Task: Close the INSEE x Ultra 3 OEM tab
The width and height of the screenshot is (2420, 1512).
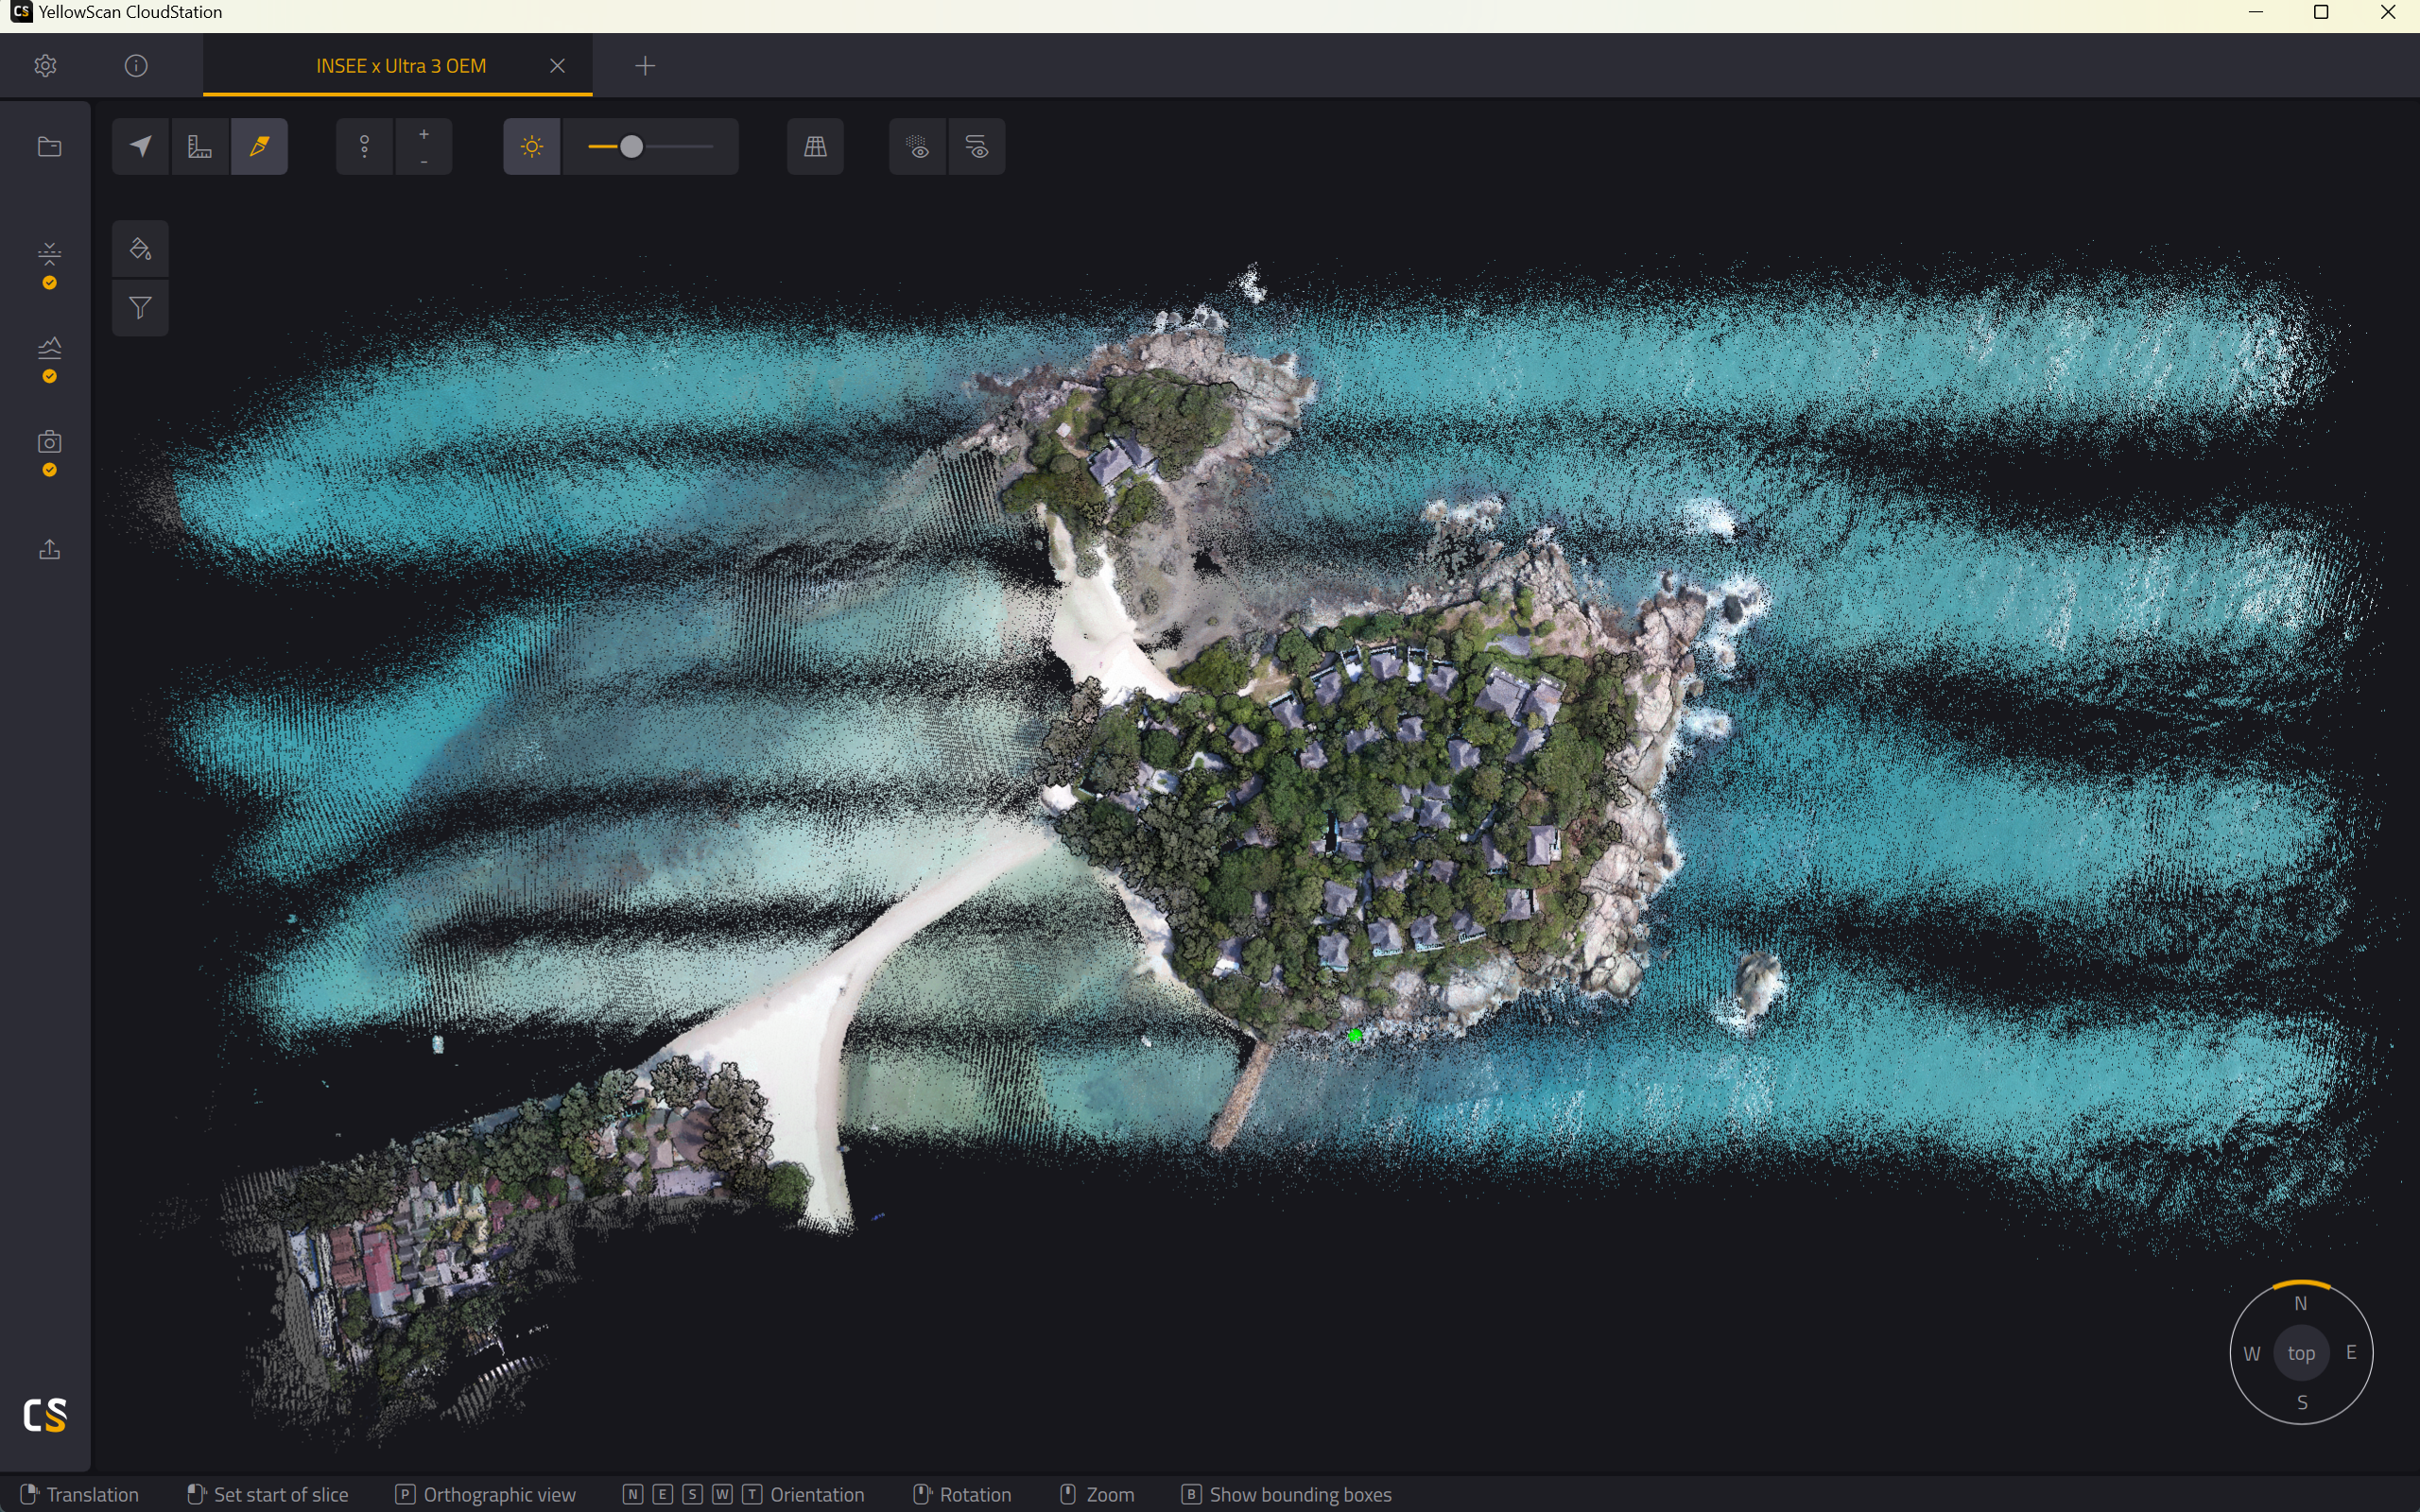Action: [x=558, y=66]
